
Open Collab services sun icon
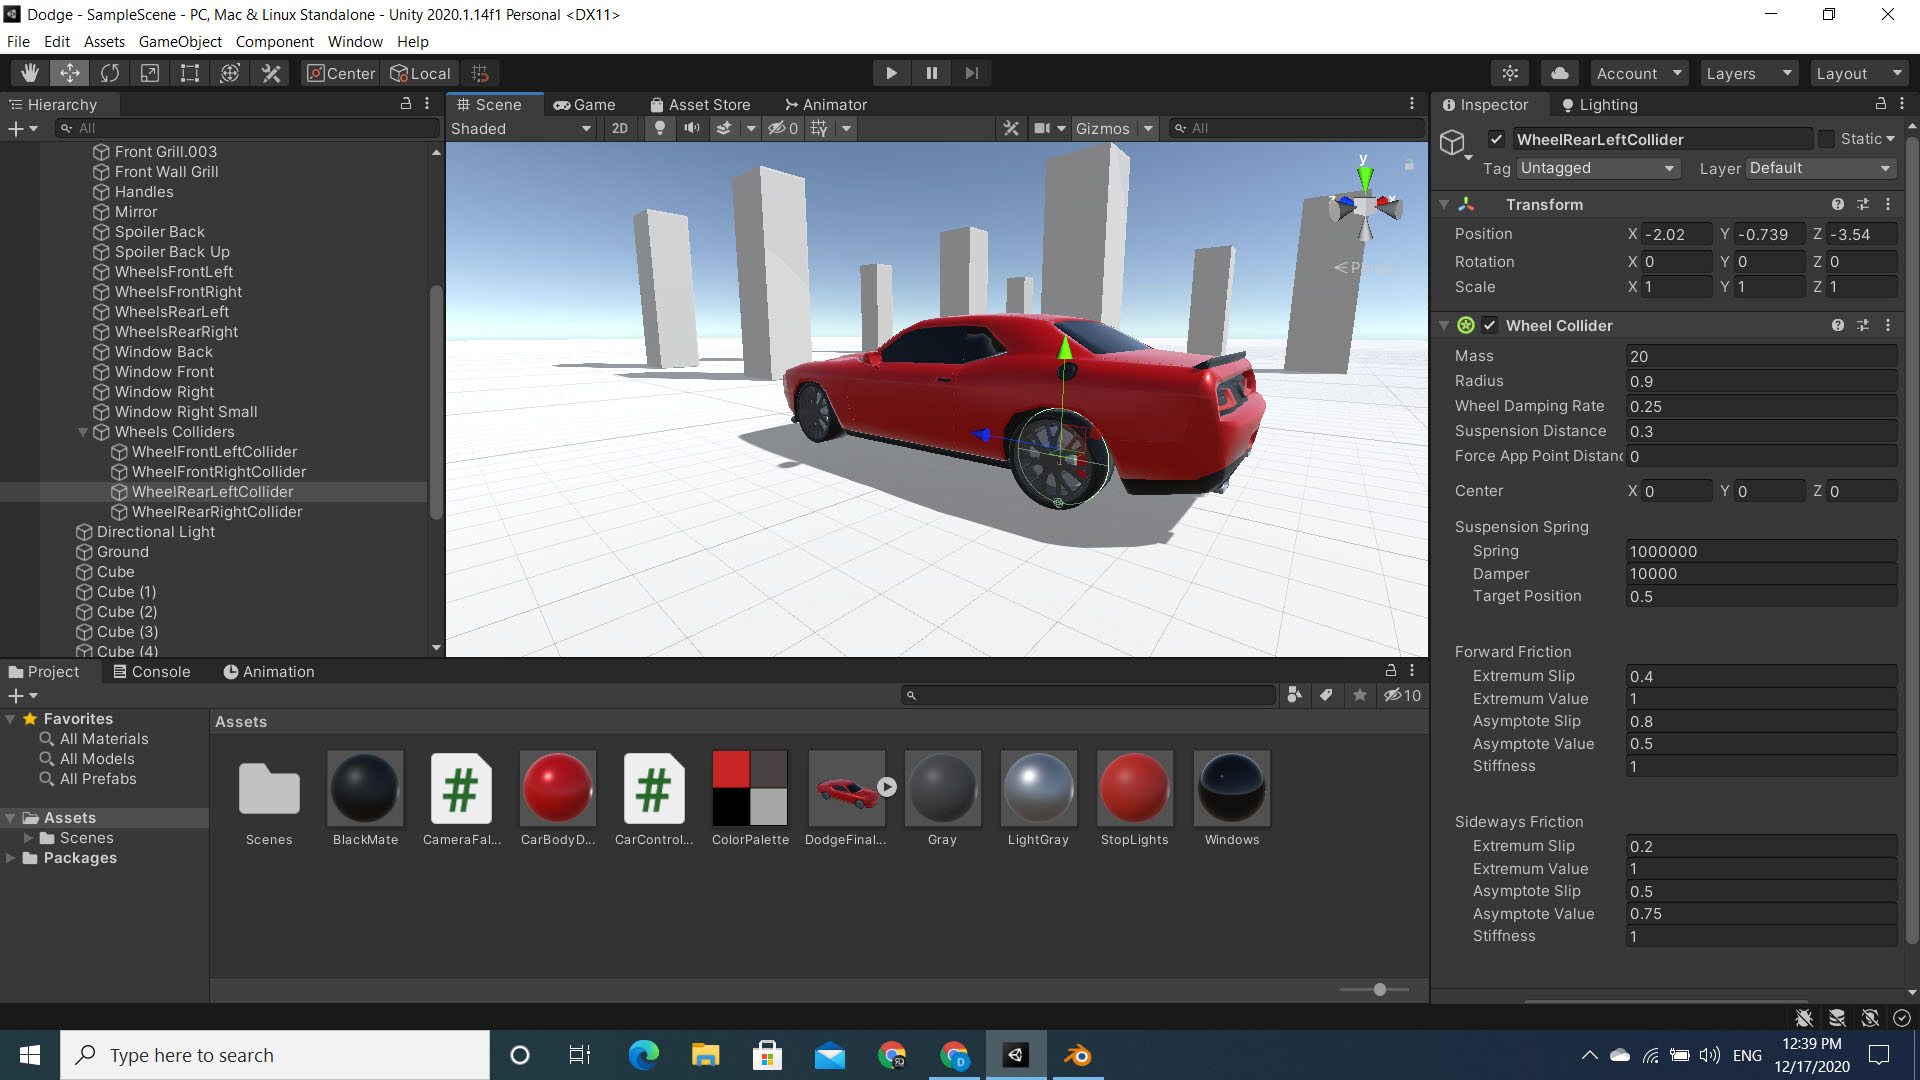[1510, 73]
